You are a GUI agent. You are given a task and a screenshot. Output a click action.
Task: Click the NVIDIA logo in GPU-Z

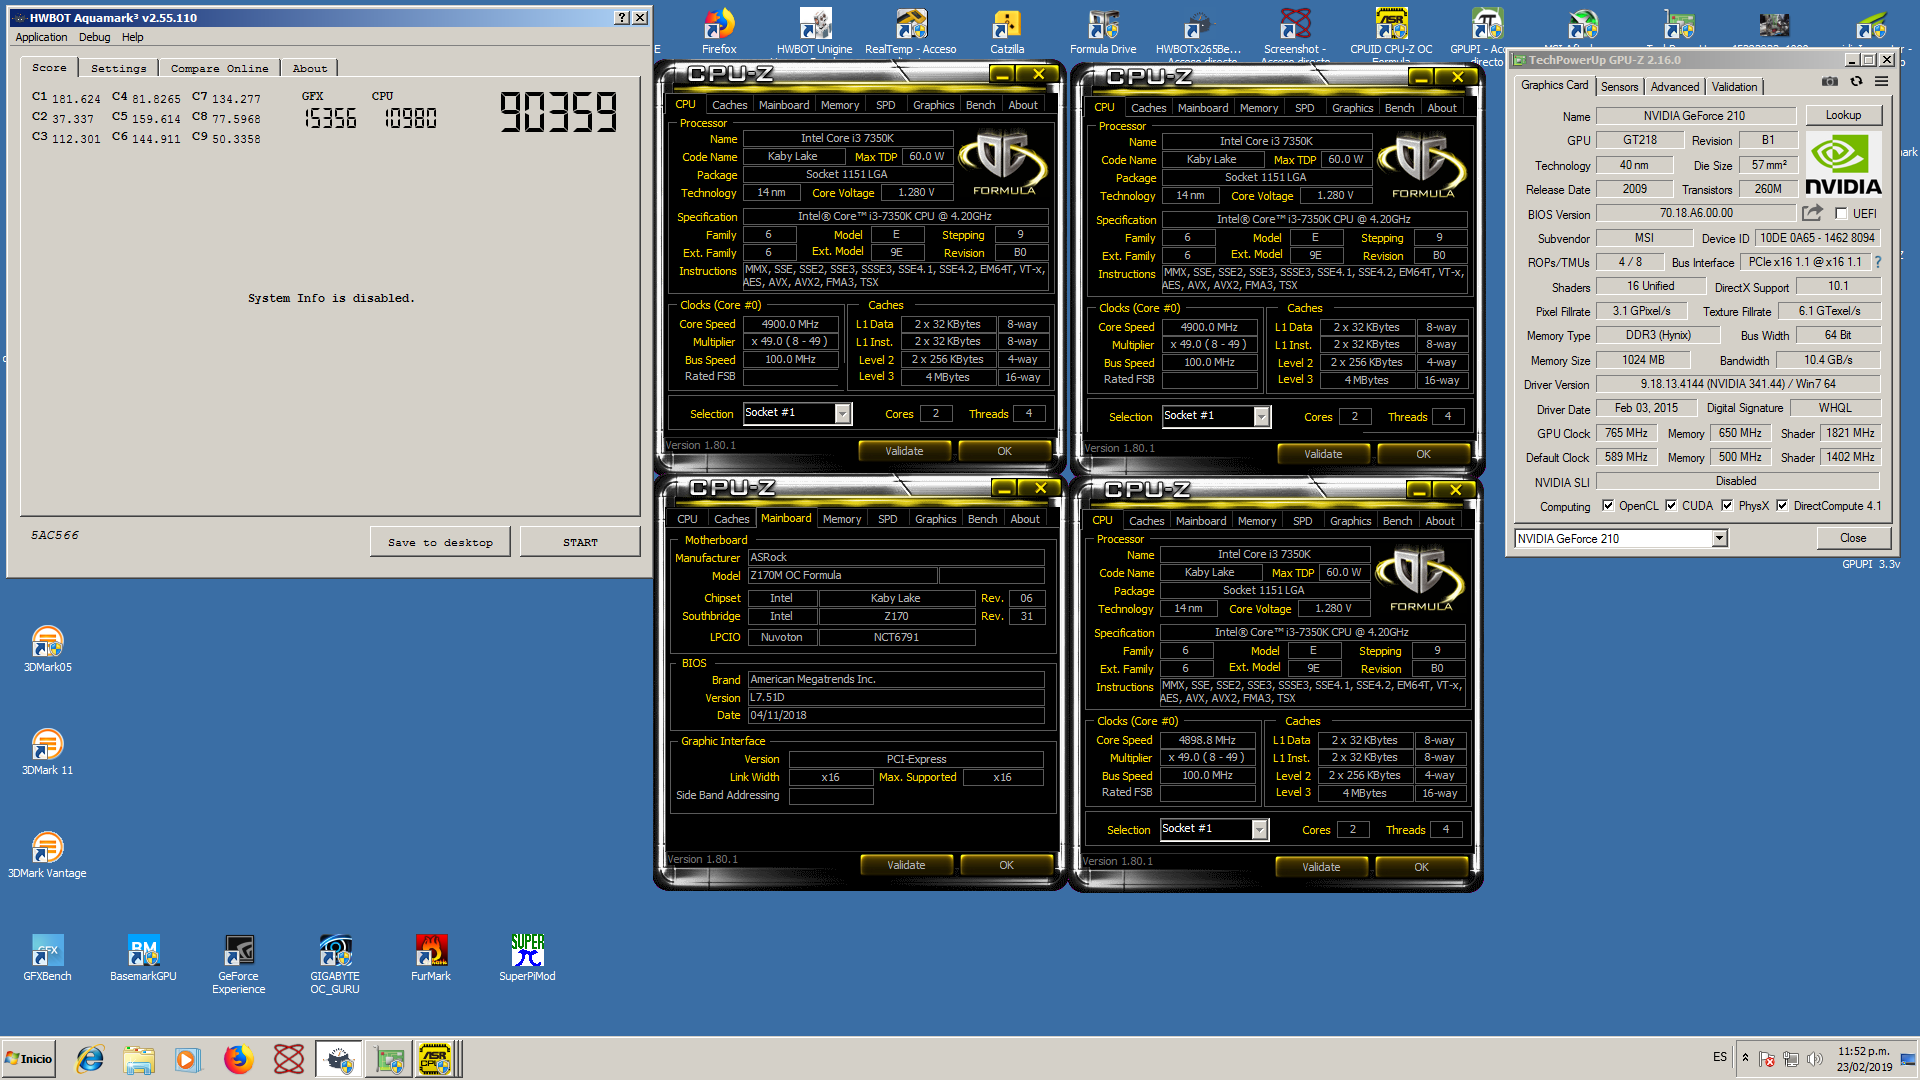pyautogui.click(x=1843, y=164)
